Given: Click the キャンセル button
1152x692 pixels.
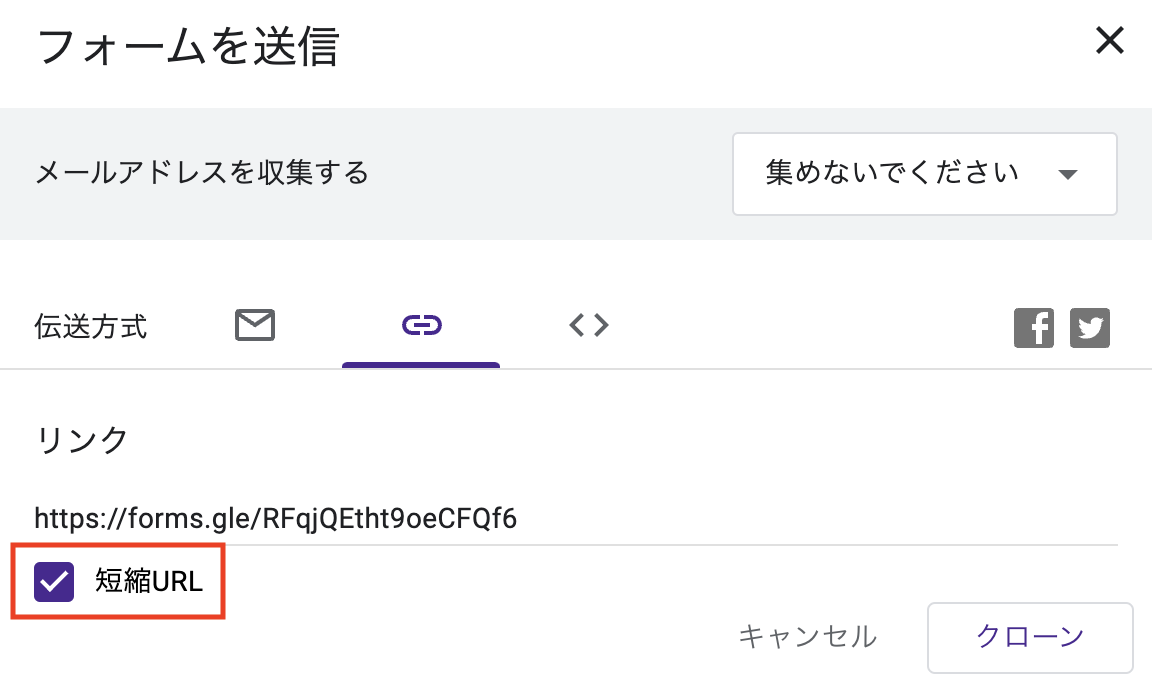Looking at the screenshot, I should click(x=807, y=637).
